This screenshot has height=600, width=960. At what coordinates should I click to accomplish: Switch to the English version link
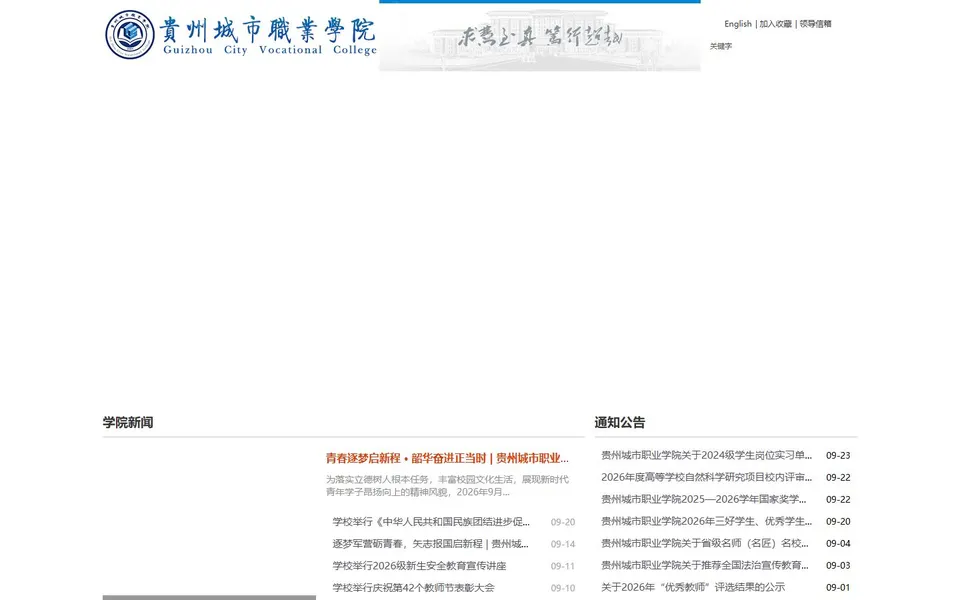[738, 24]
